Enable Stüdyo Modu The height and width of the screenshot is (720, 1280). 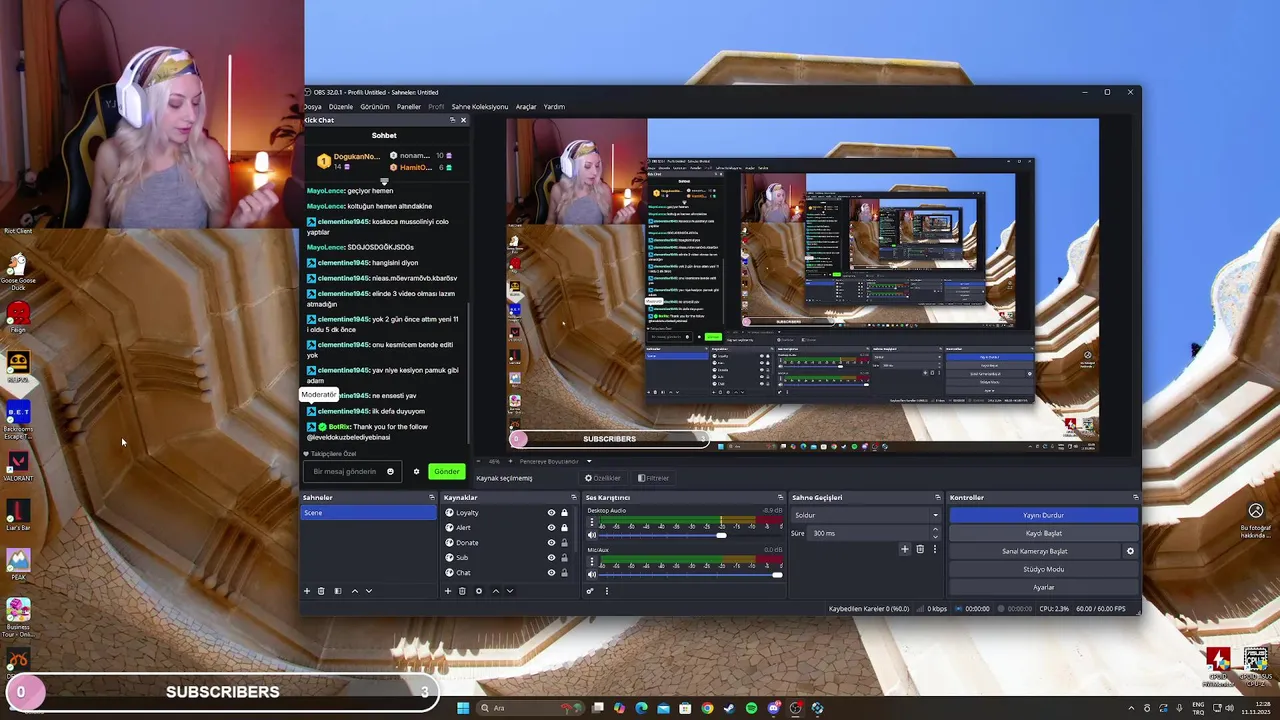pyautogui.click(x=1044, y=569)
